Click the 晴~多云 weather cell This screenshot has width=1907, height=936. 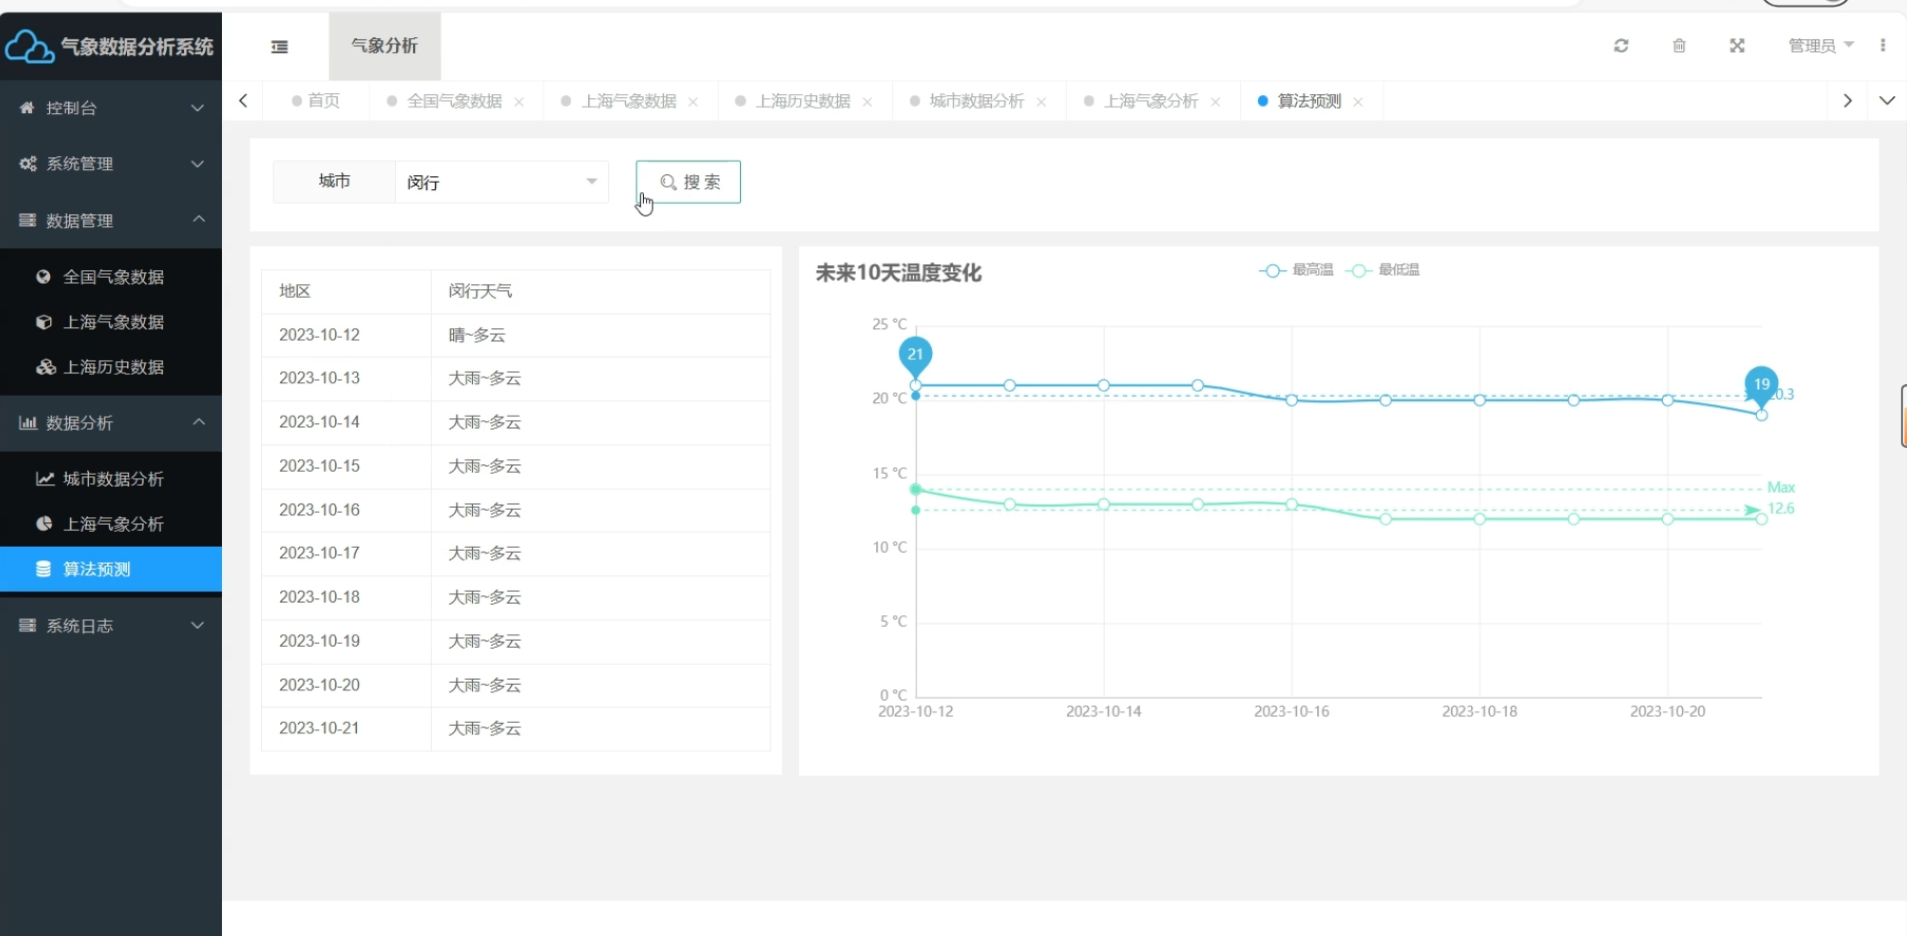[x=600, y=335]
